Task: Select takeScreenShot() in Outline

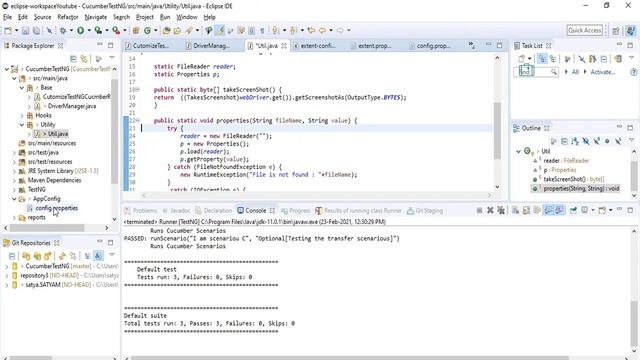Action: 573,179
